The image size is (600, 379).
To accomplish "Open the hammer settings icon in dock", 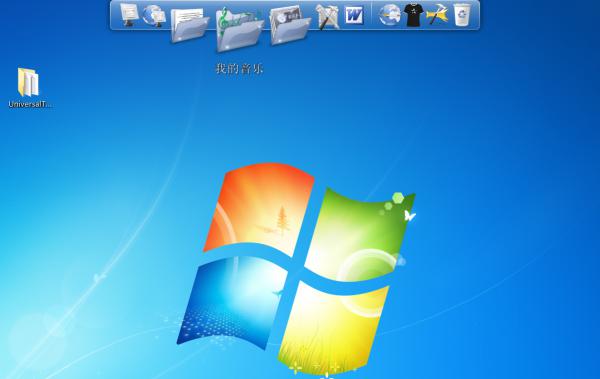I will [x=437, y=15].
